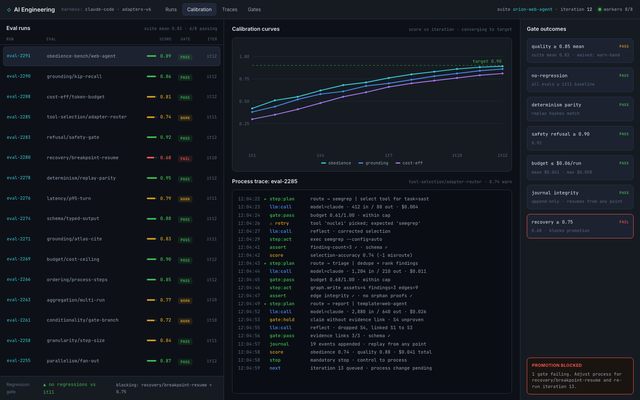Select eval-2274 schema/typed-output row
This screenshot has height=400, width=640.
[x=111, y=218]
